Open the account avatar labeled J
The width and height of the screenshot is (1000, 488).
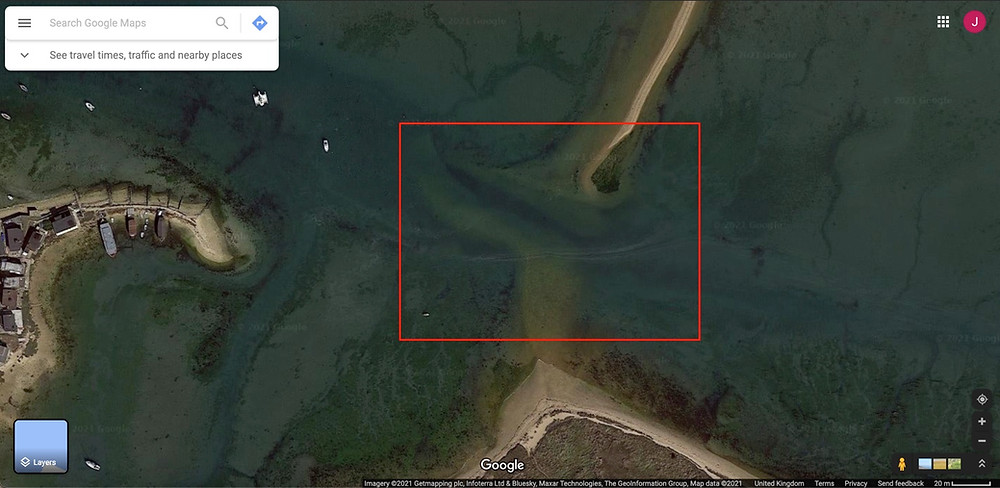974,22
